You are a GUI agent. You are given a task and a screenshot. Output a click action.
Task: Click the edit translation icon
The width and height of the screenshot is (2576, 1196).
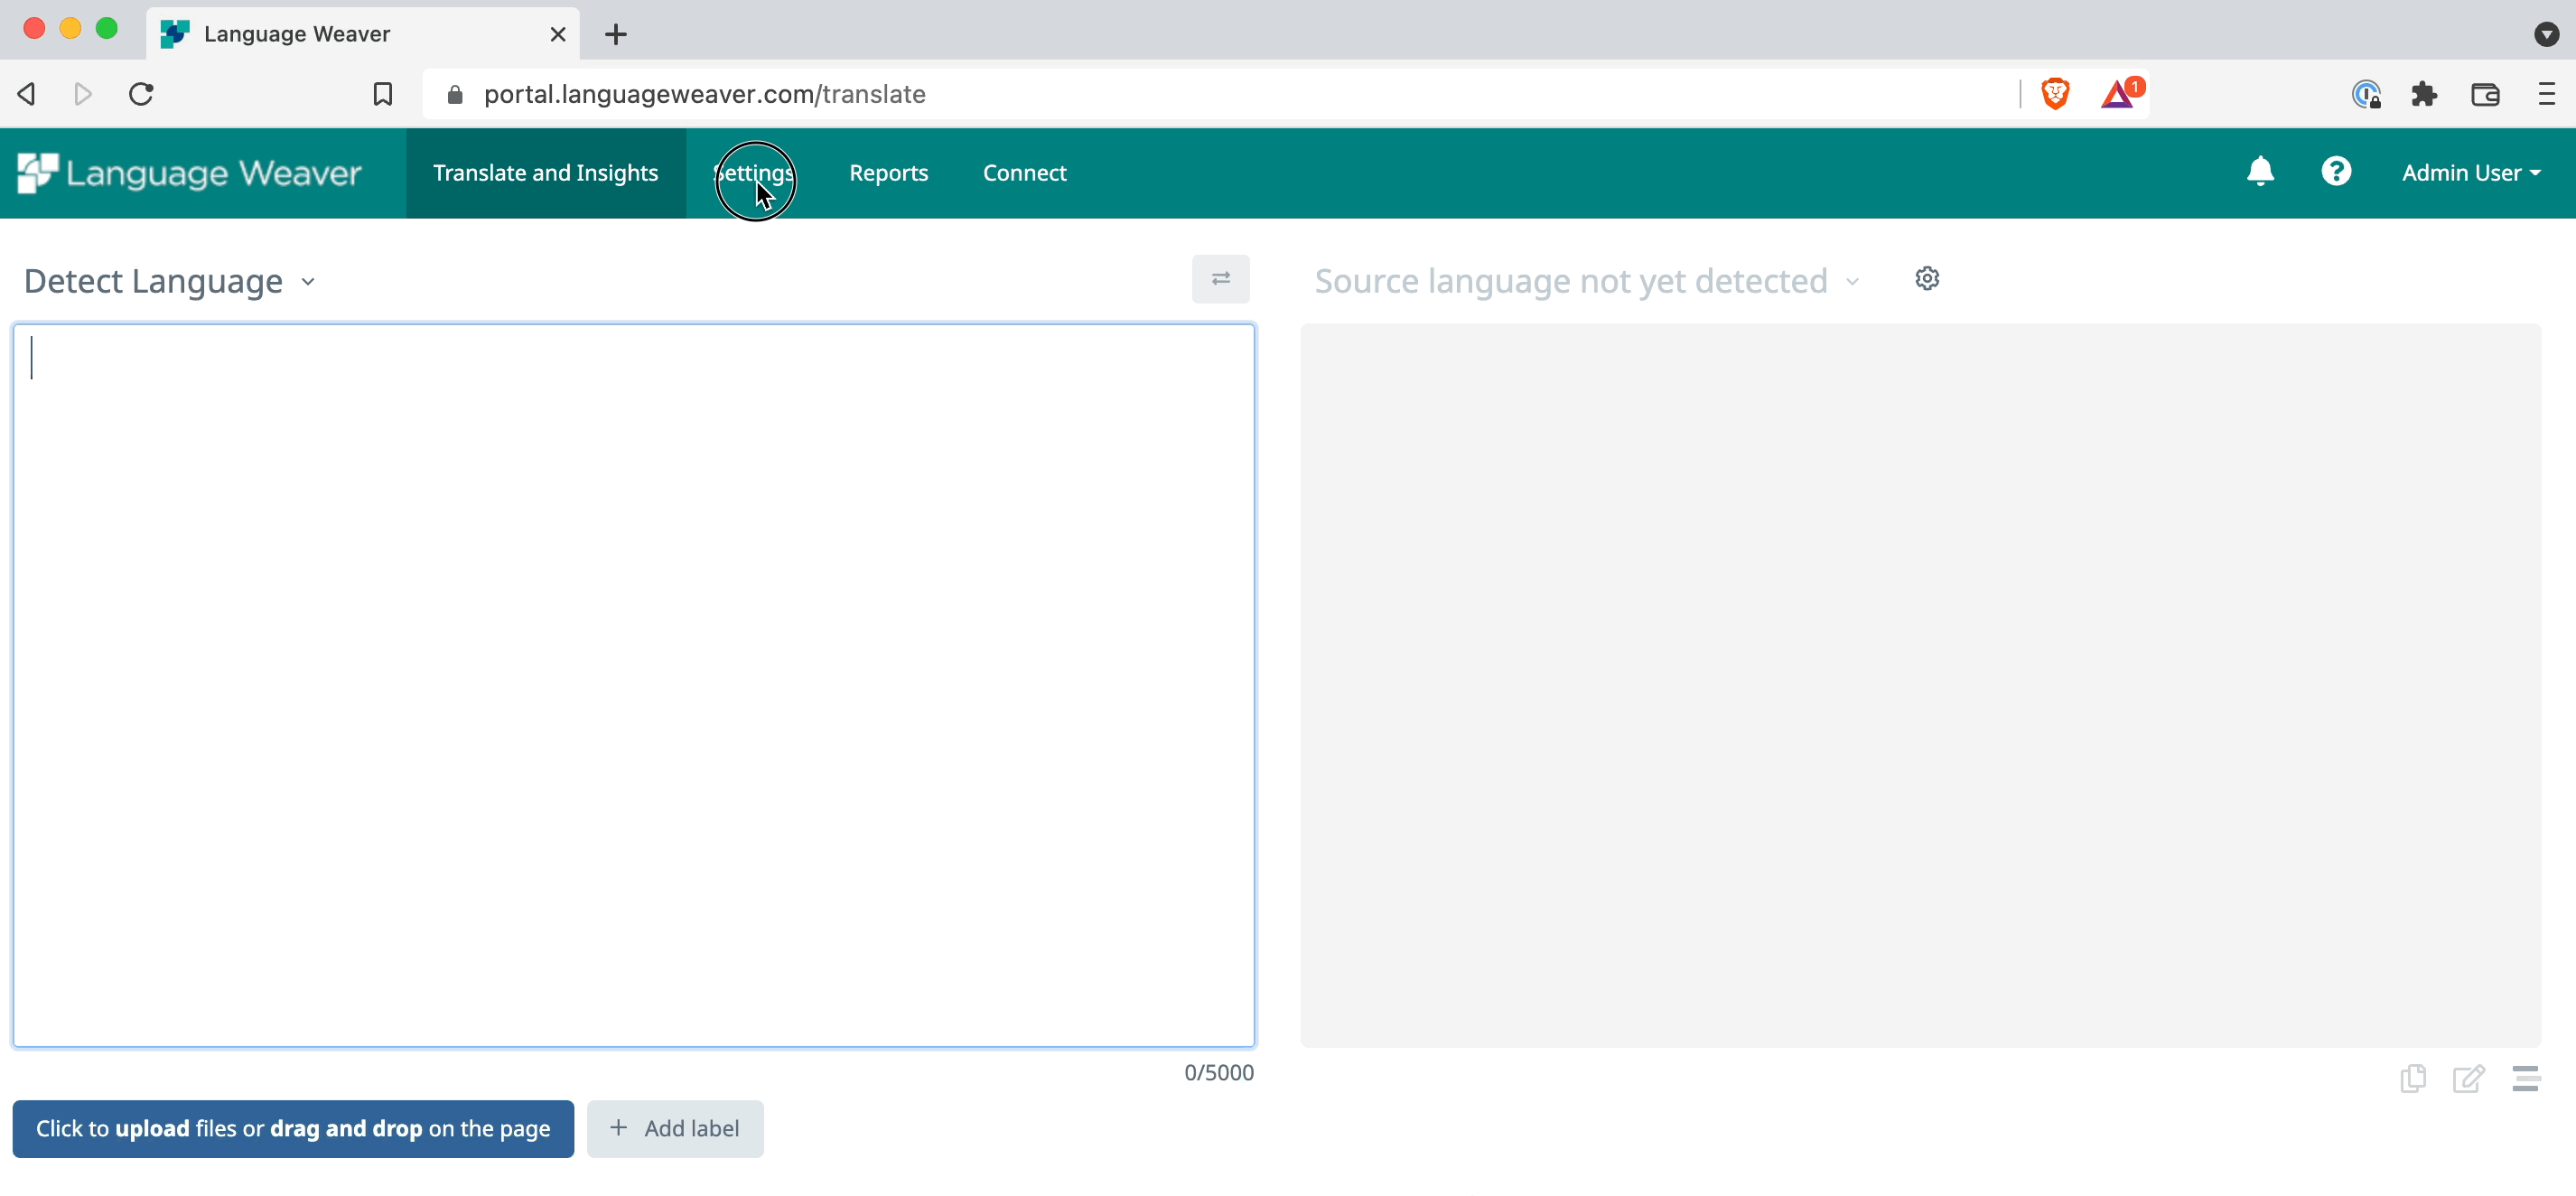[x=2468, y=1078]
